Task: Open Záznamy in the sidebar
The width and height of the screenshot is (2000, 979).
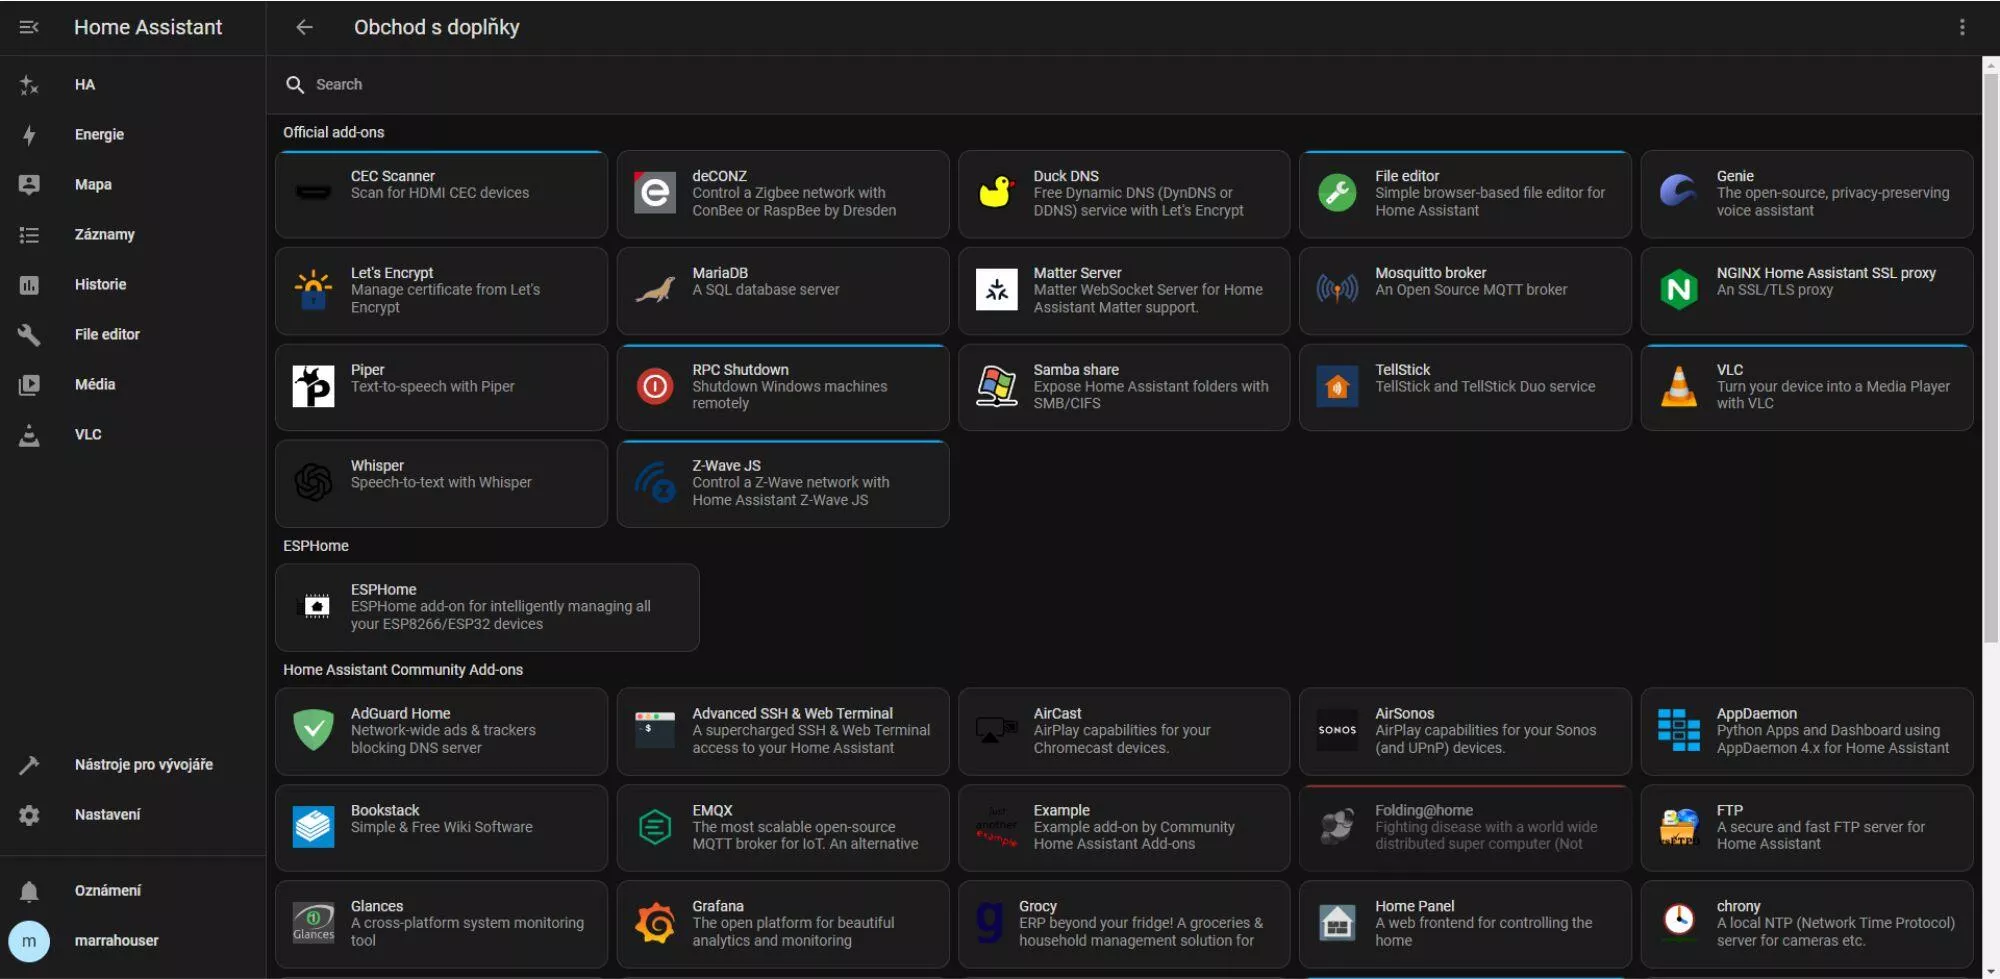Action: 133,235
